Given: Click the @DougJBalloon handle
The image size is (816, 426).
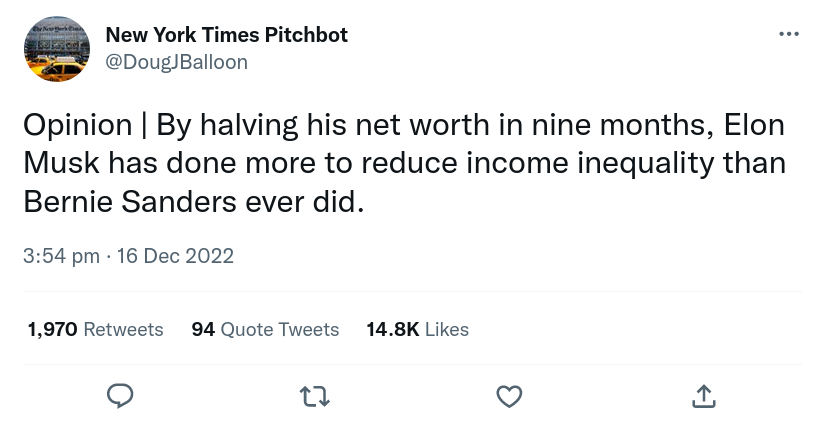Looking at the screenshot, I should point(176,62).
